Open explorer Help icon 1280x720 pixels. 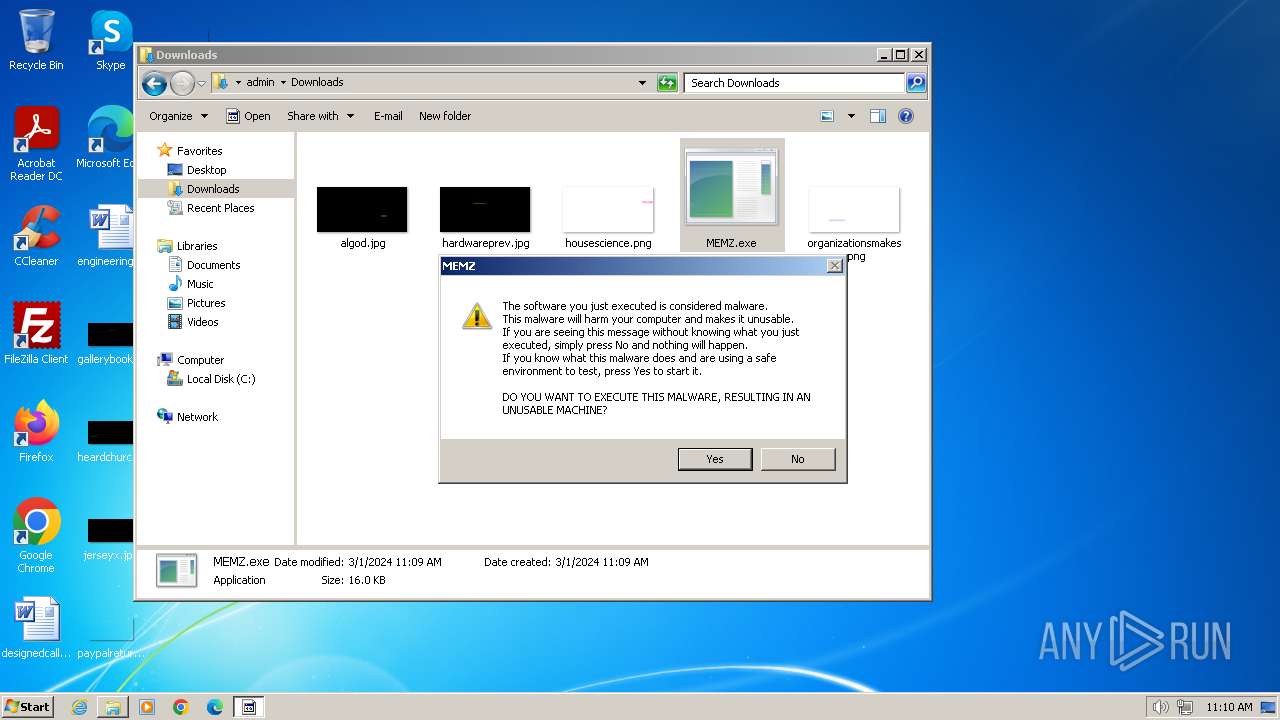906,116
